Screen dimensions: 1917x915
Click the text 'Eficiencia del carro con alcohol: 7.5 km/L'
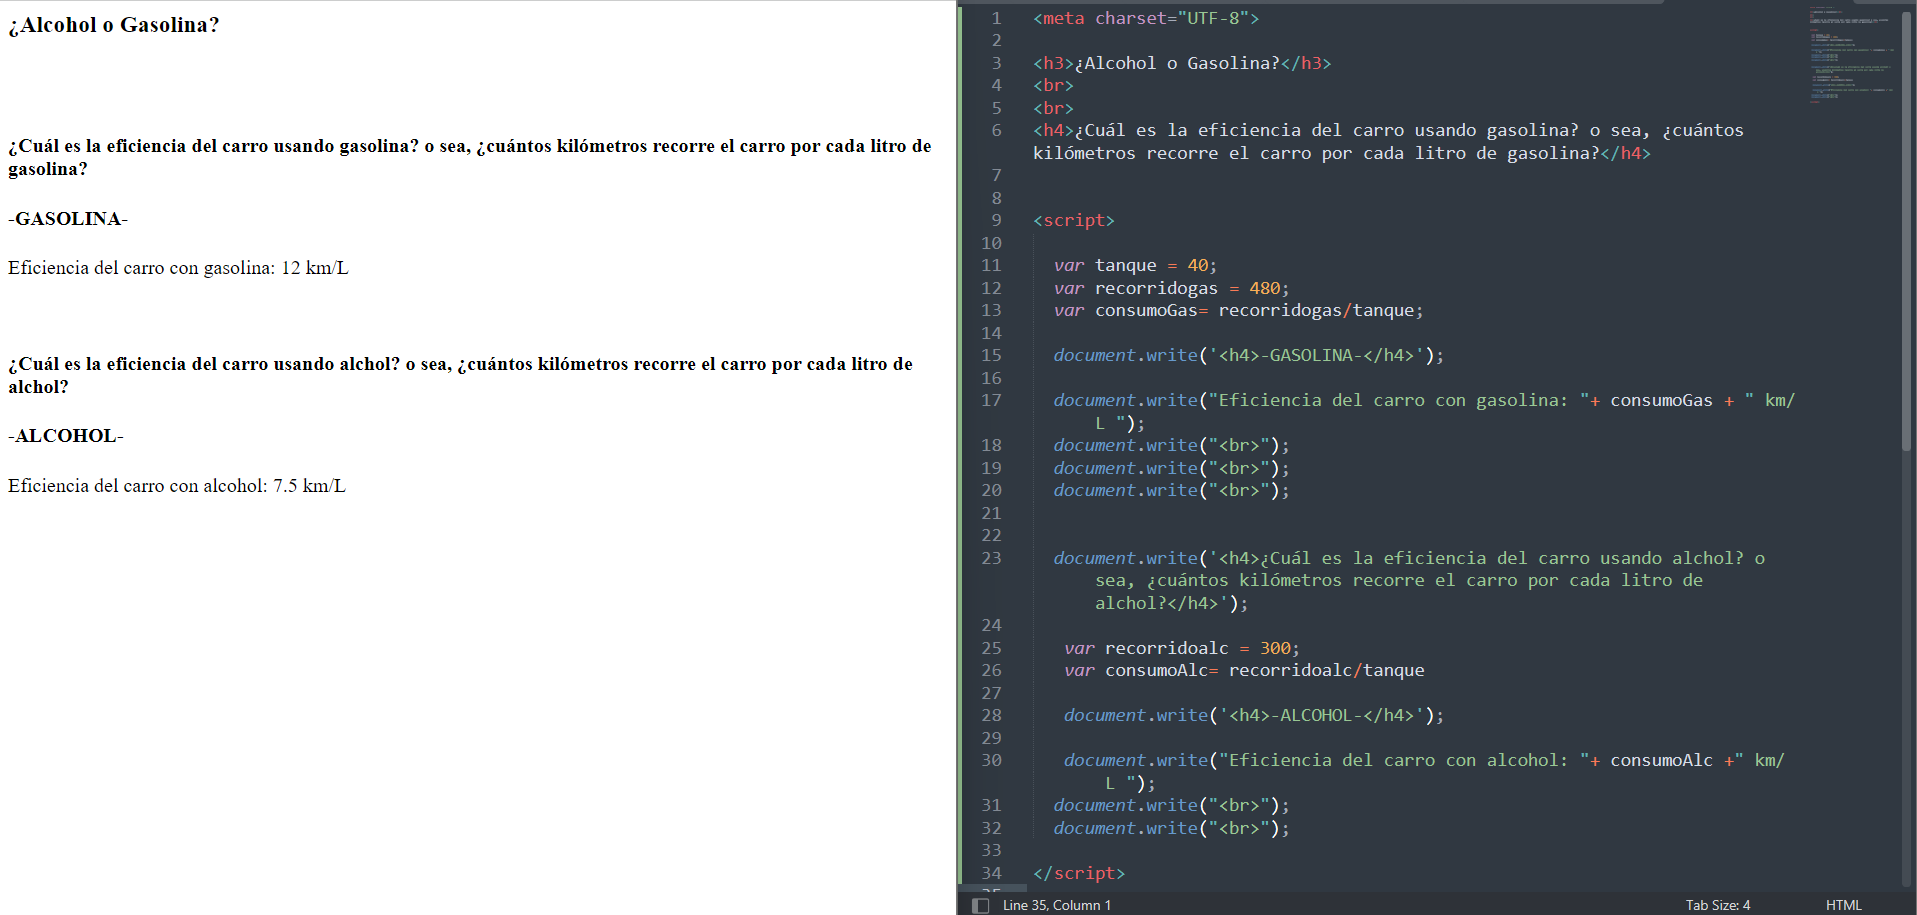[177, 486]
